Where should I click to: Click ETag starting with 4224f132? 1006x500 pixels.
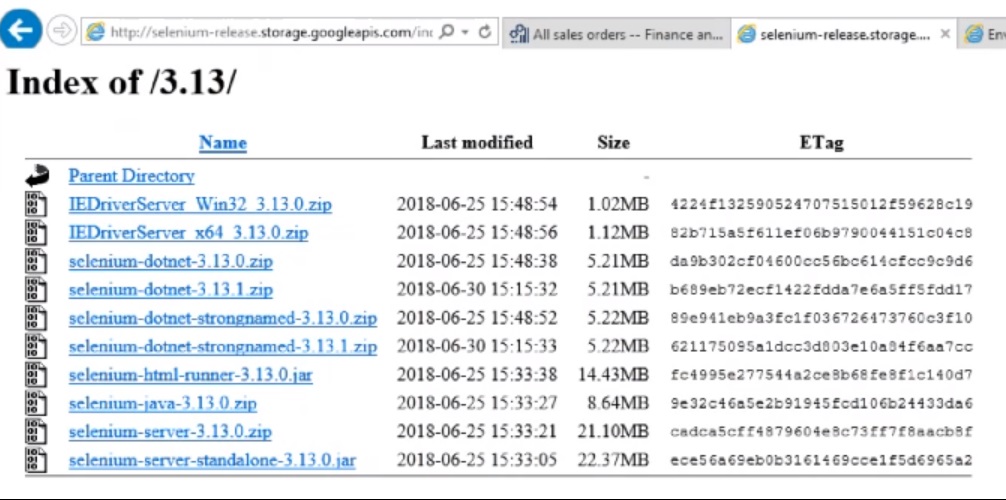821,205
